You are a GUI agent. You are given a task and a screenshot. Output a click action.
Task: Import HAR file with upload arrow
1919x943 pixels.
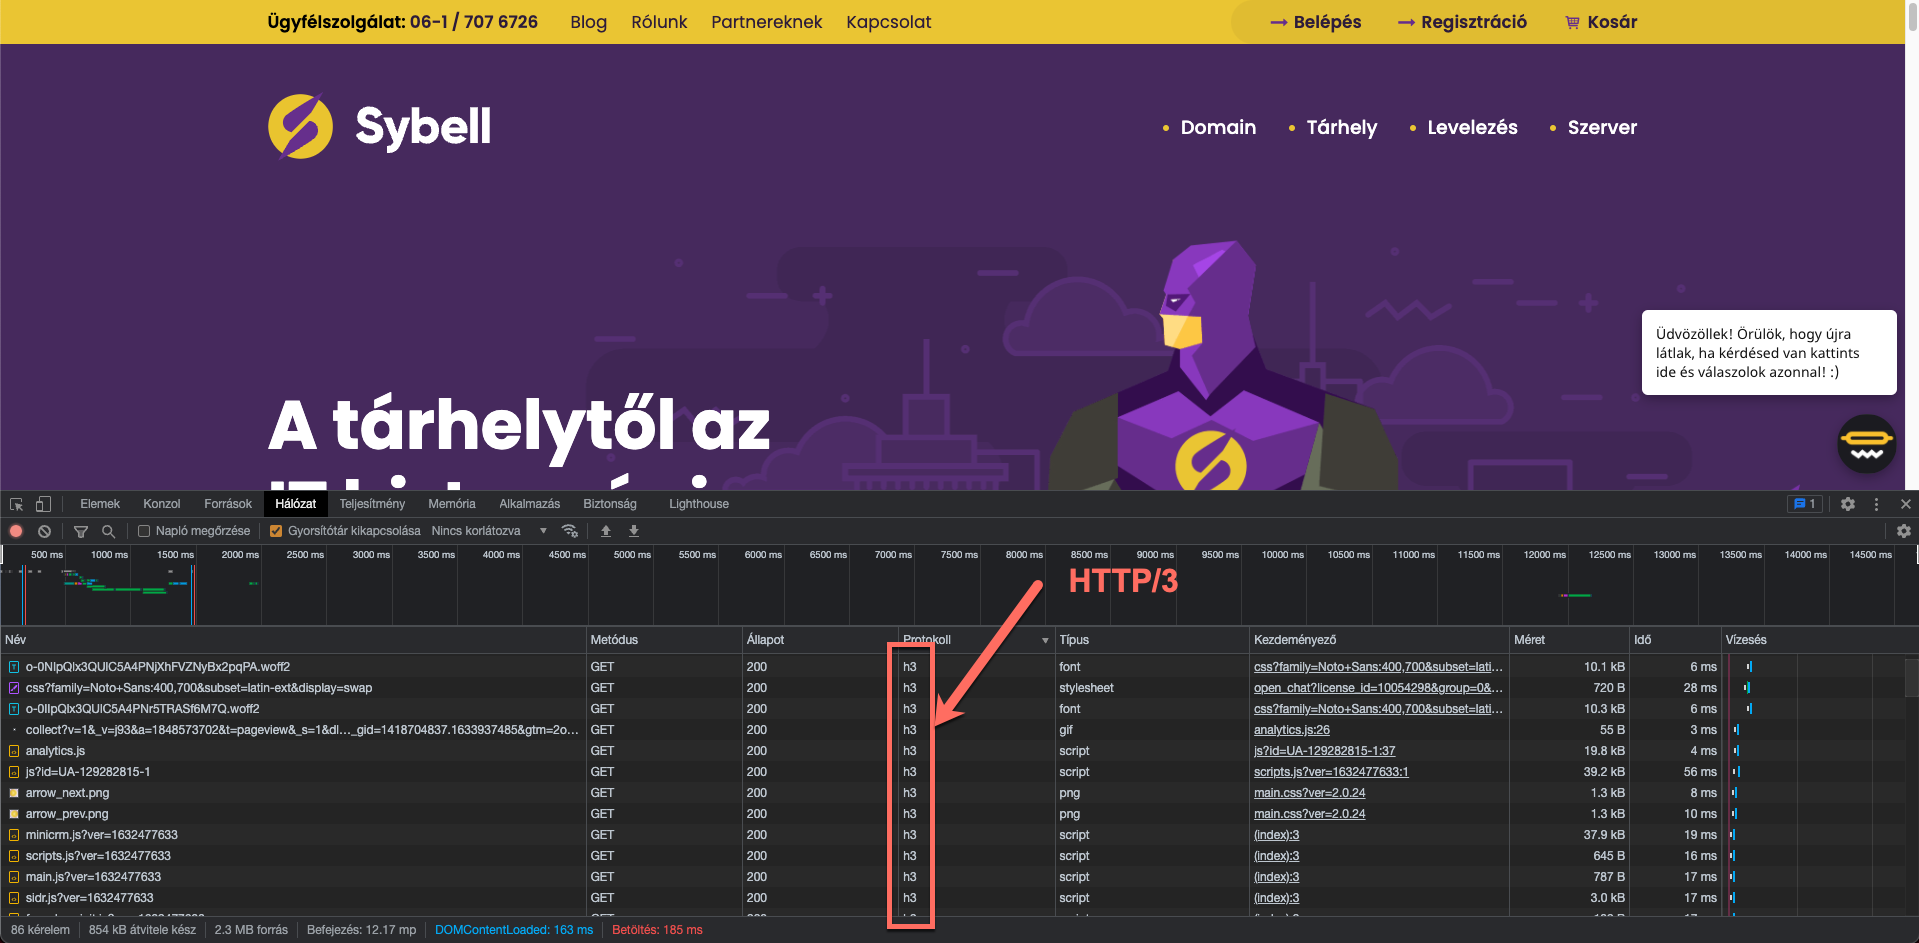(x=606, y=531)
